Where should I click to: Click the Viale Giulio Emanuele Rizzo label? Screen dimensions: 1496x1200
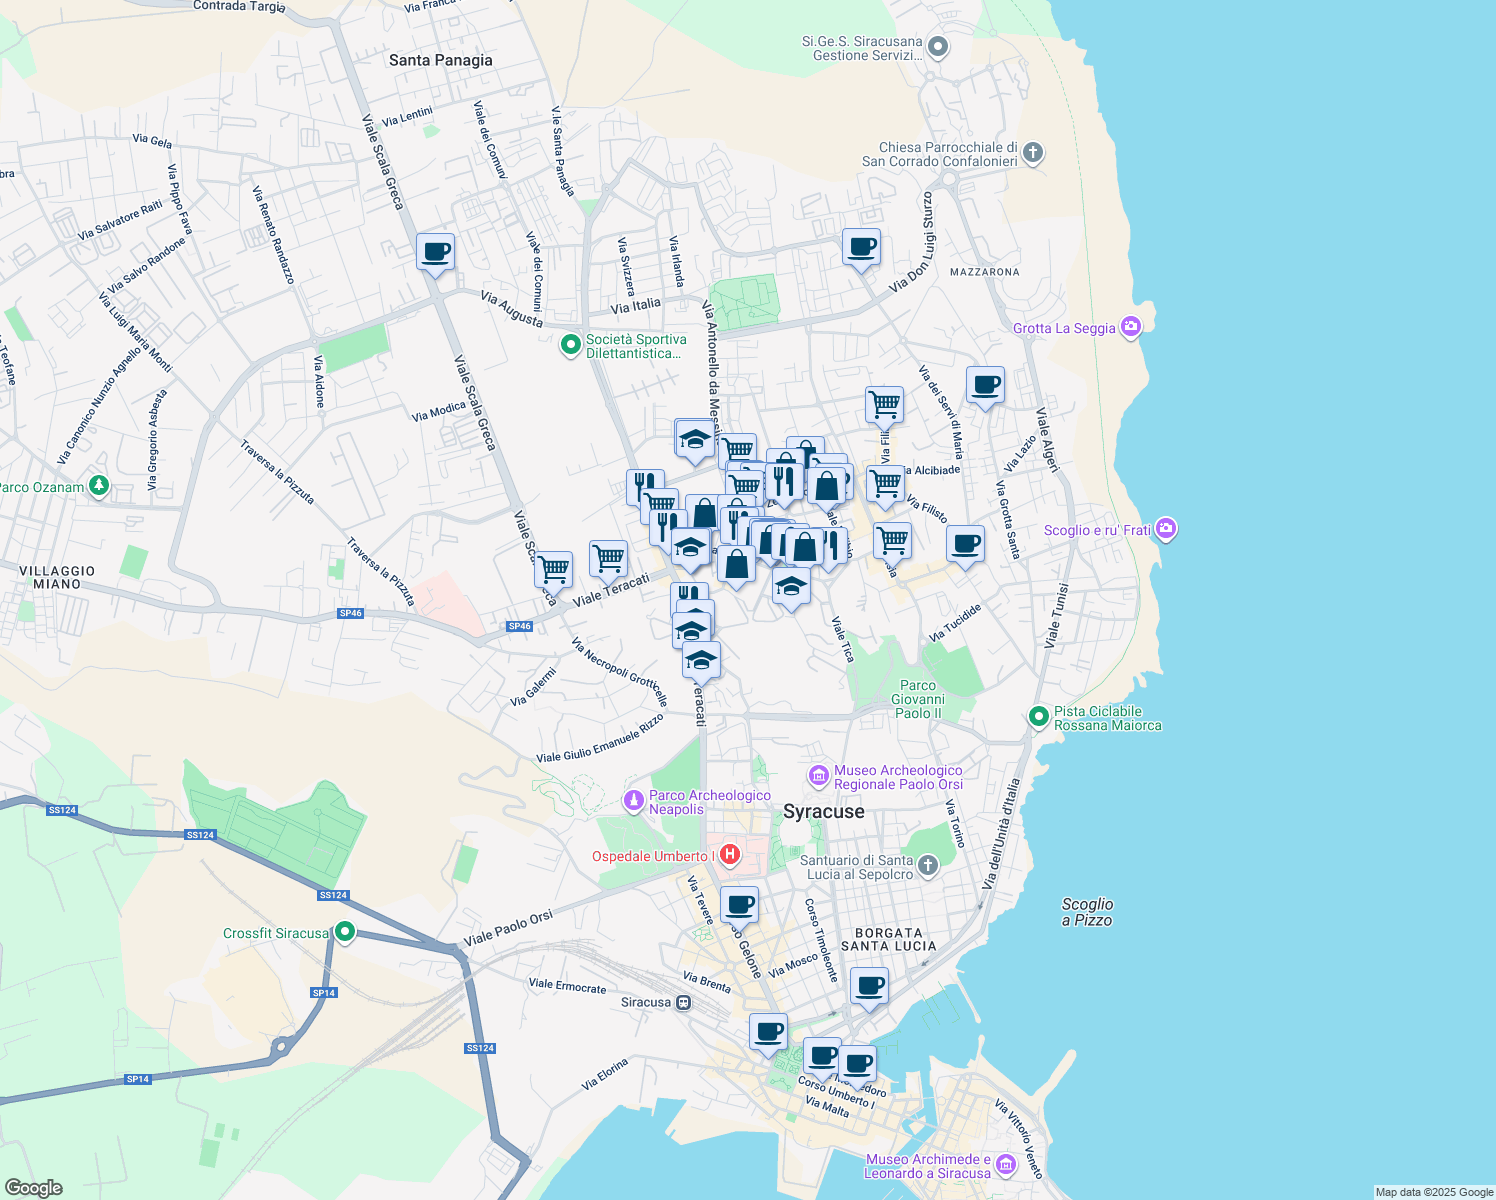[x=600, y=739]
